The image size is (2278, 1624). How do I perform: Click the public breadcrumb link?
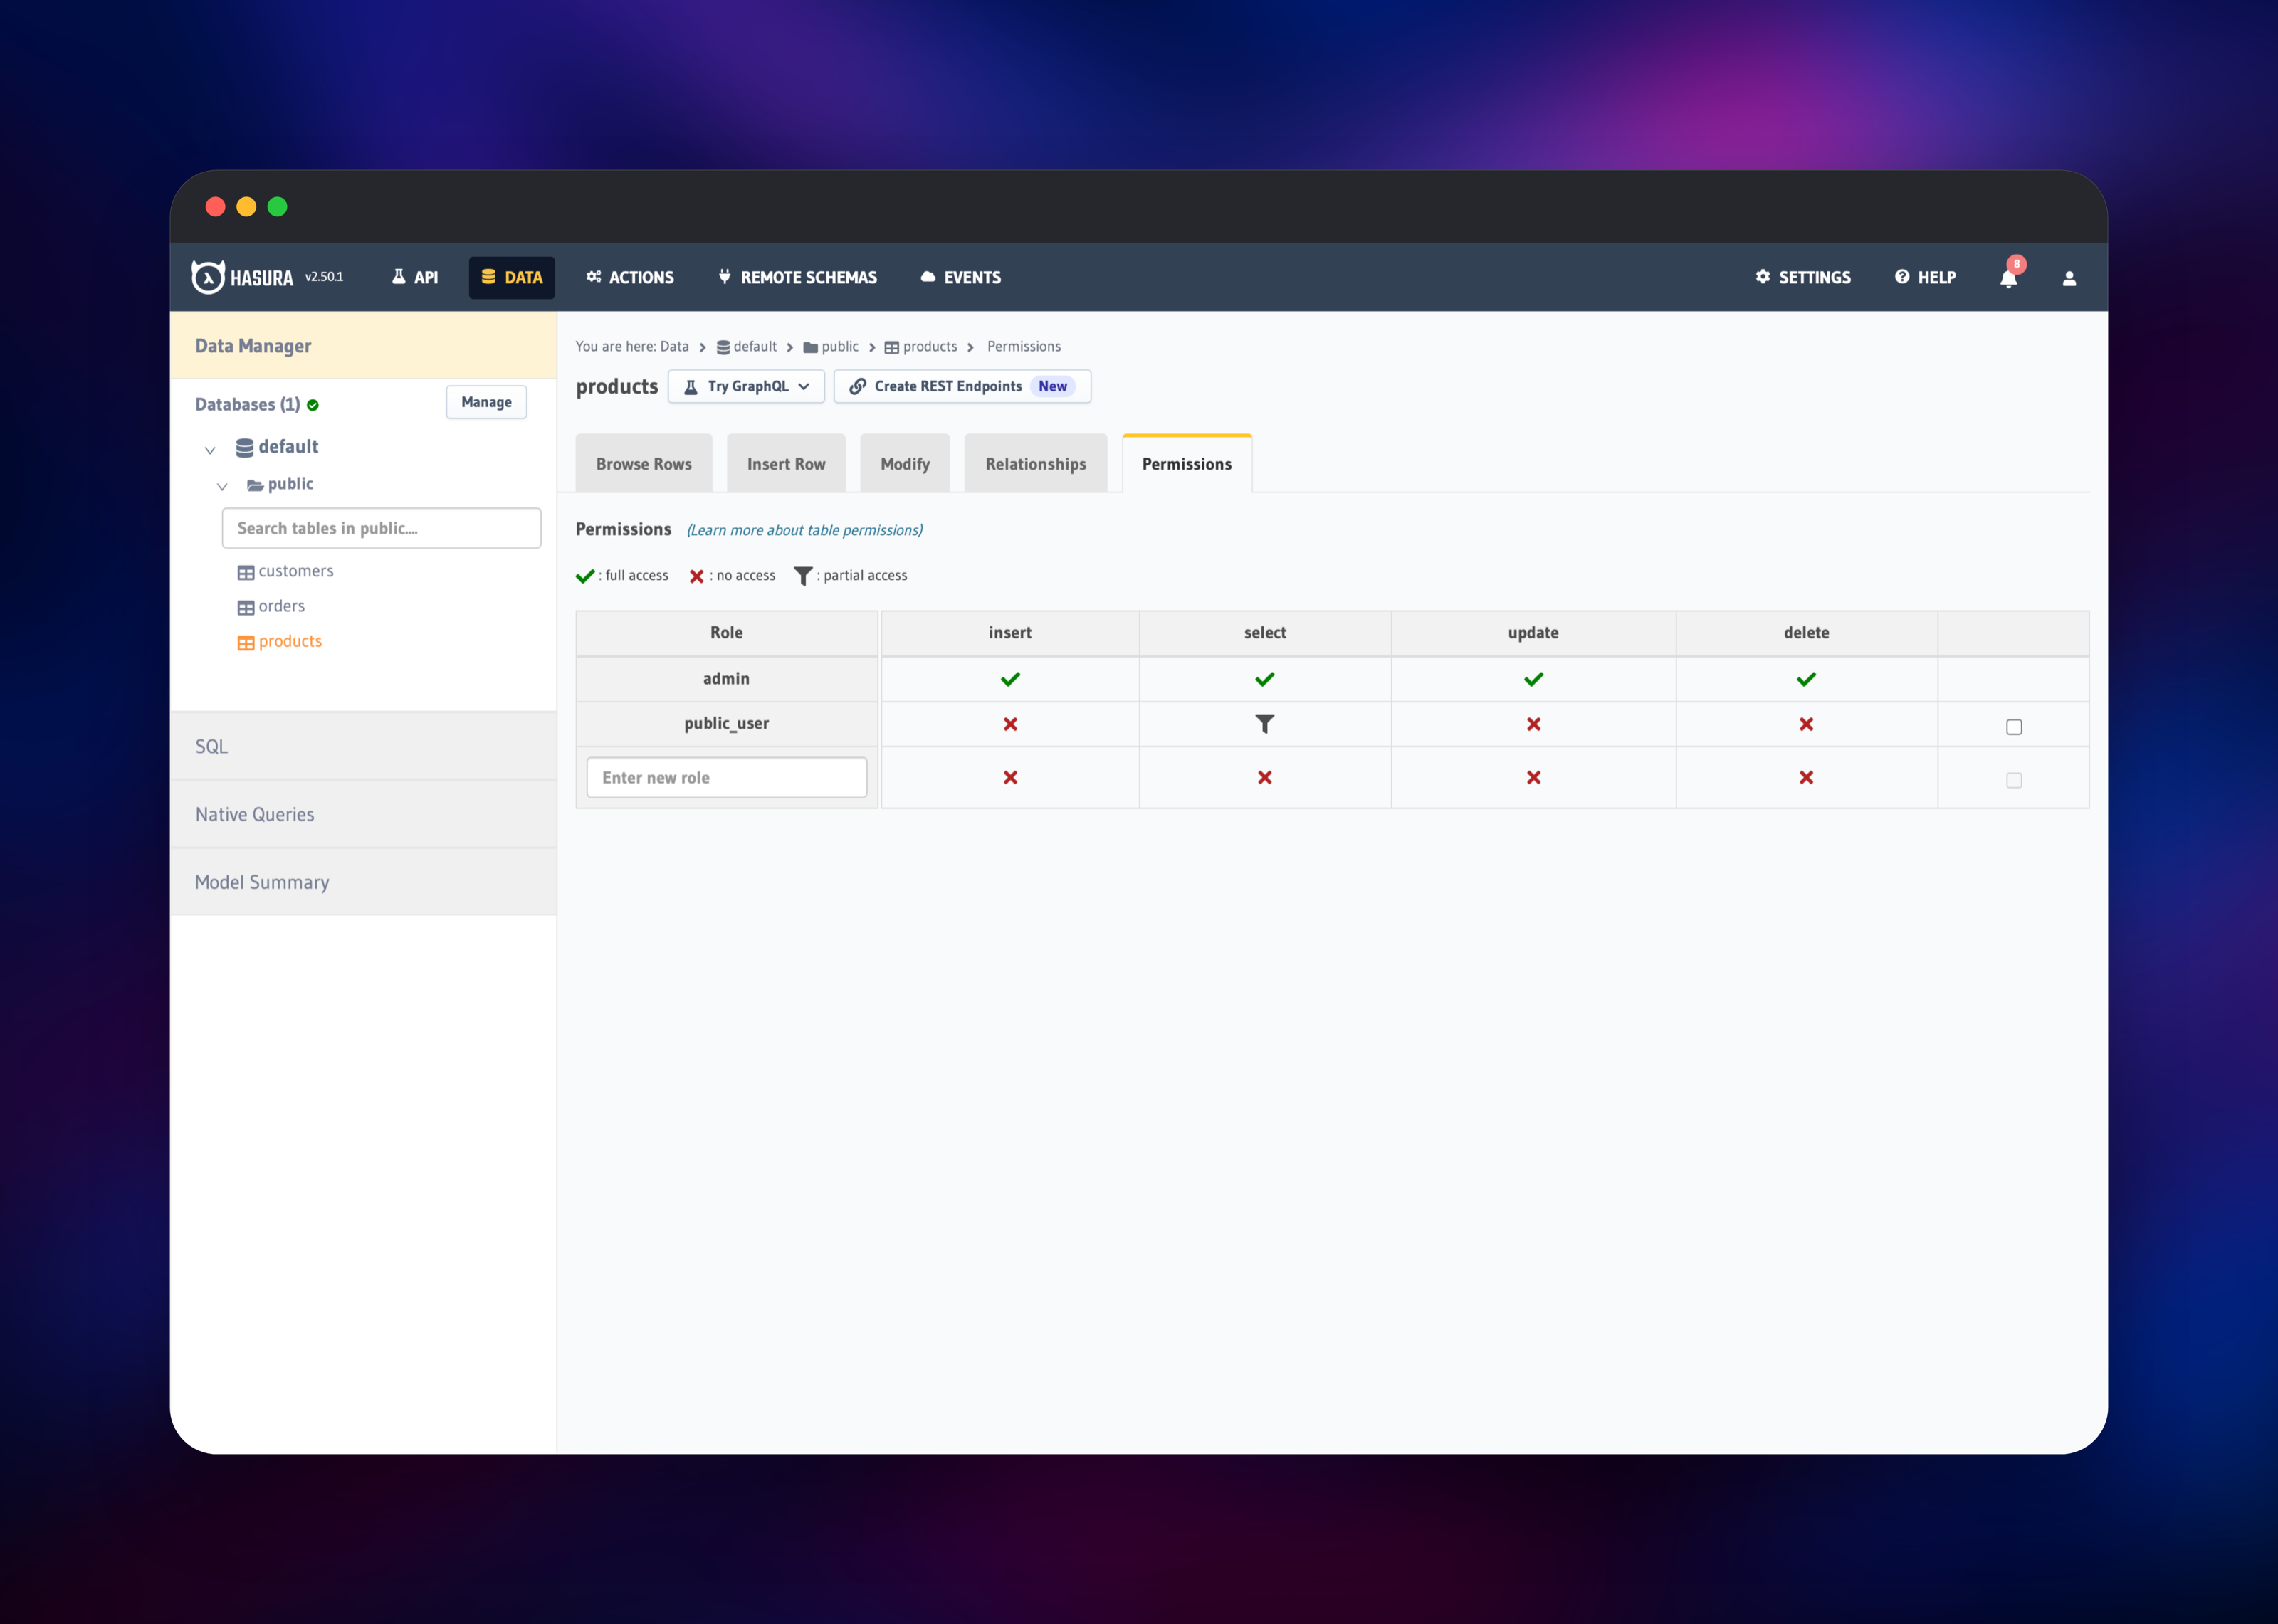pos(840,347)
